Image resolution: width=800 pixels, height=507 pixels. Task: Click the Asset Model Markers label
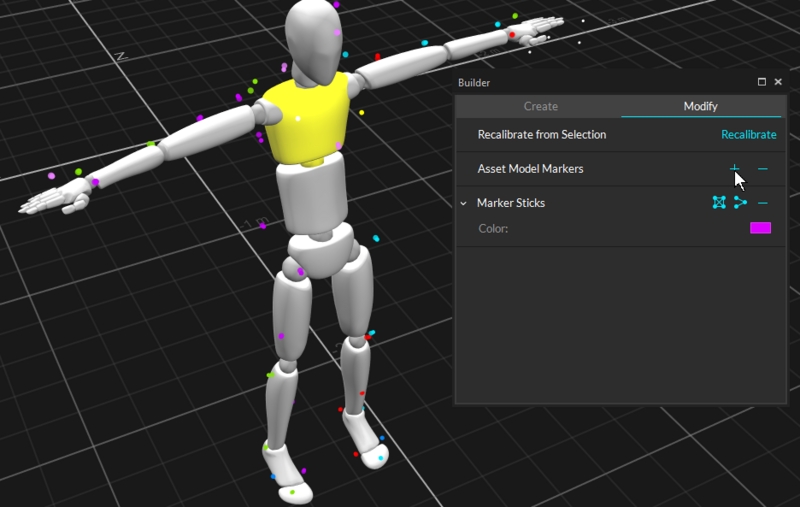[530, 169]
